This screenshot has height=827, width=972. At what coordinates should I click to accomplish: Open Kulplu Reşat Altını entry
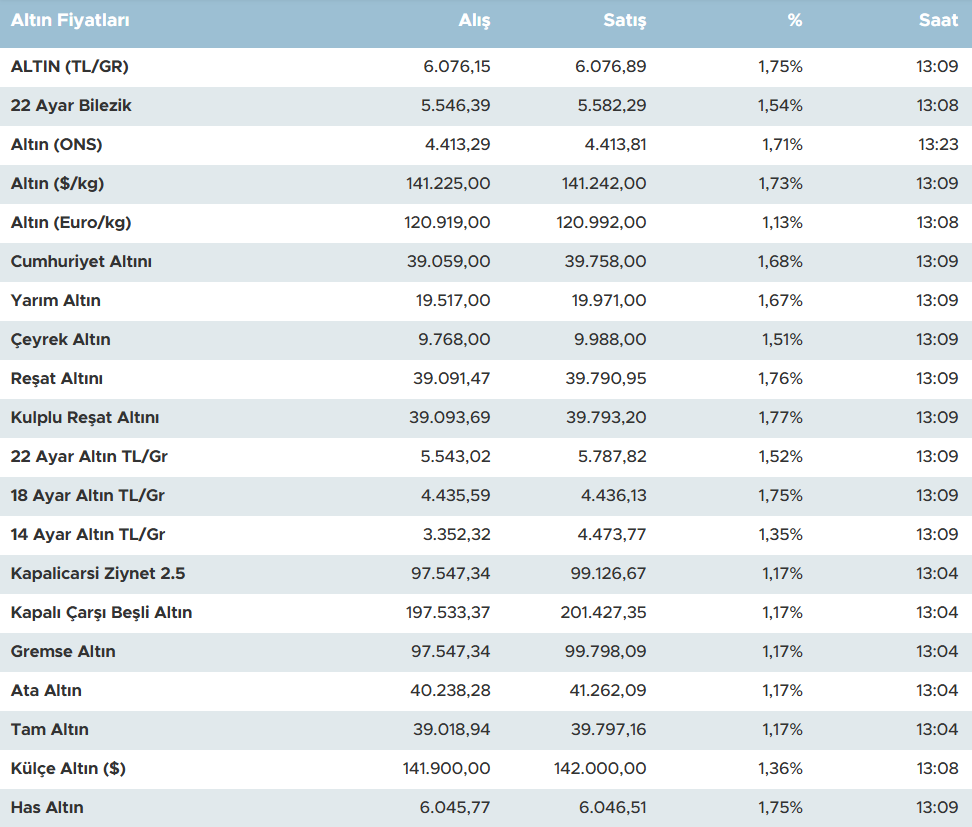pos(85,417)
